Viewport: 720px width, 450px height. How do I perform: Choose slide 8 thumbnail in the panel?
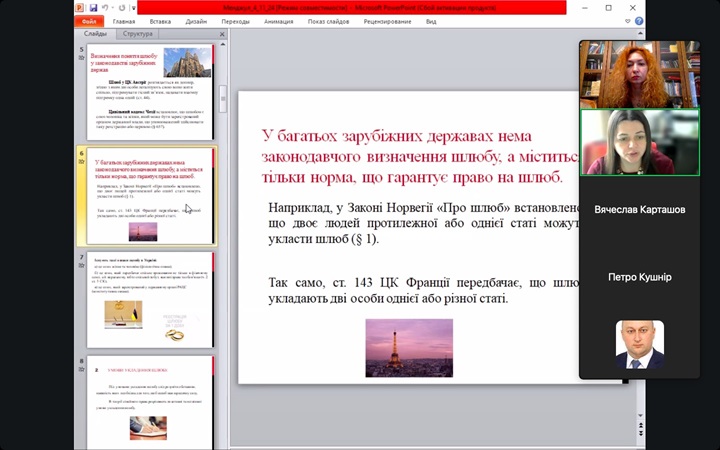tap(150, 400)
